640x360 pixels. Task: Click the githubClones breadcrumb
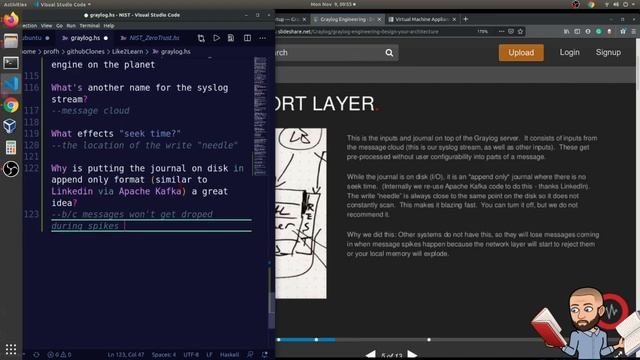pos(86,52)
